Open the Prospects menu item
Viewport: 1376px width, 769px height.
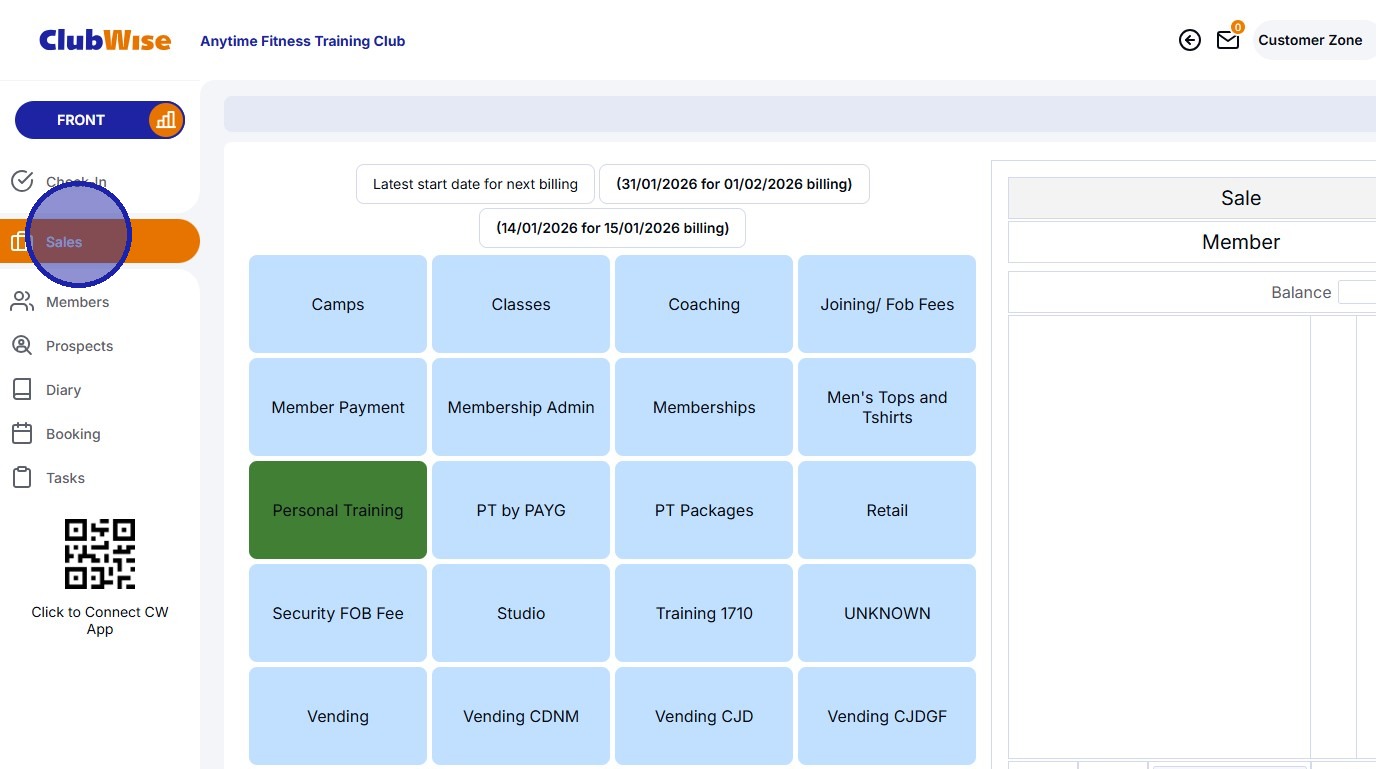[x=79, y=346]
